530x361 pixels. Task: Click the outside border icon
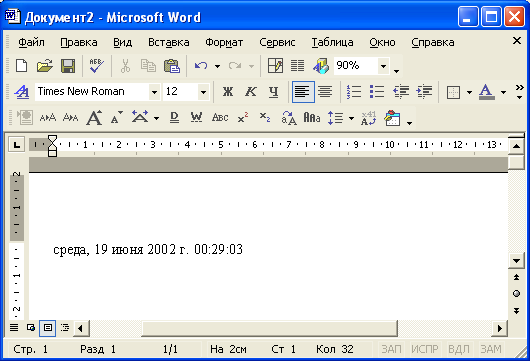coord(453,92)
